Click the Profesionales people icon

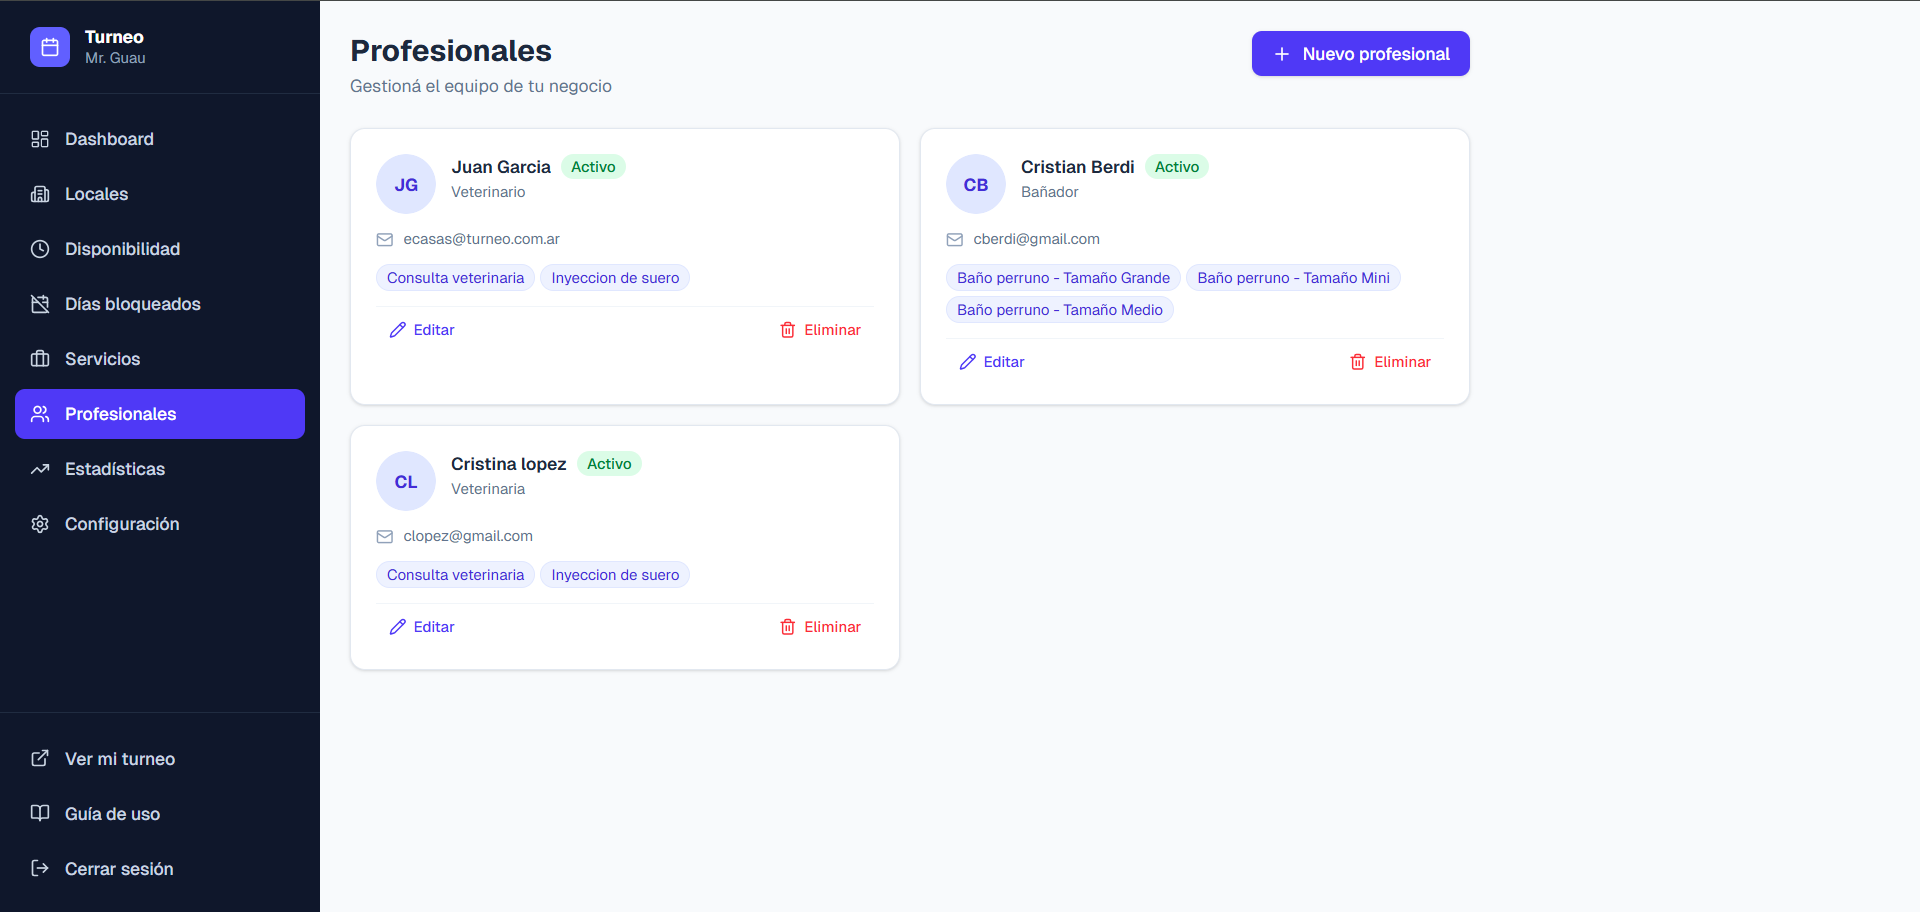click(40, 414)
